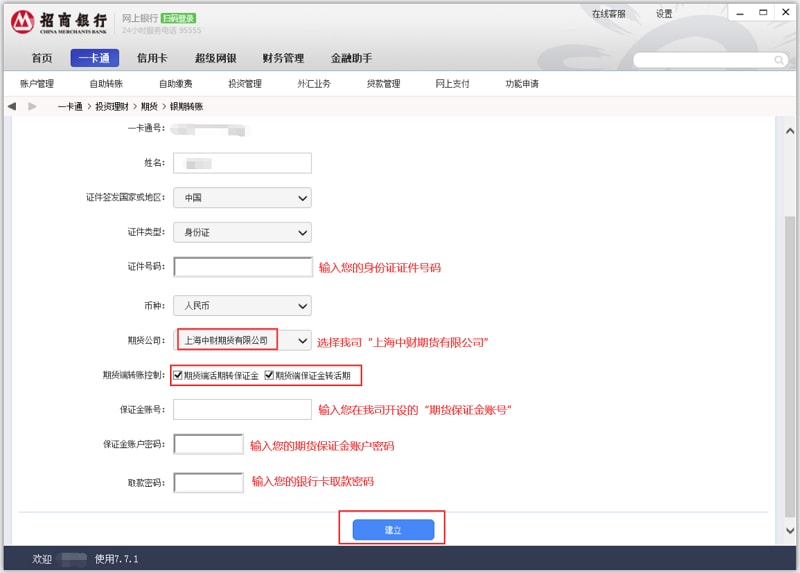The width and height of the screenshot is (800, 573).
Task: Expand the 证件签发国家或地区 dropdown
Action: coord(242,198)
